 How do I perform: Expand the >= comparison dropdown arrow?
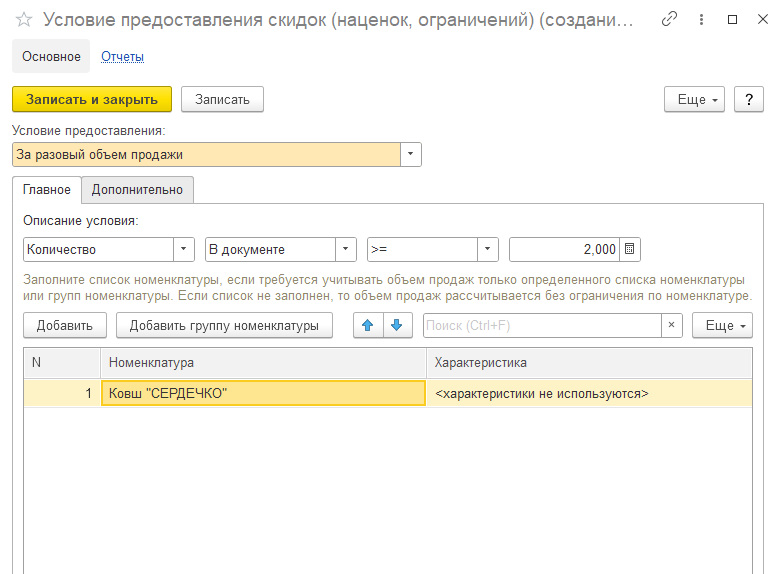point(488,249)
